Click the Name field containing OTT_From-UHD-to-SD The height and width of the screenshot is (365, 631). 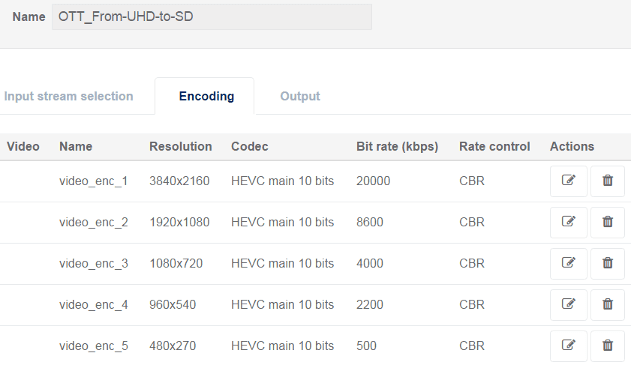click(212, 17)
